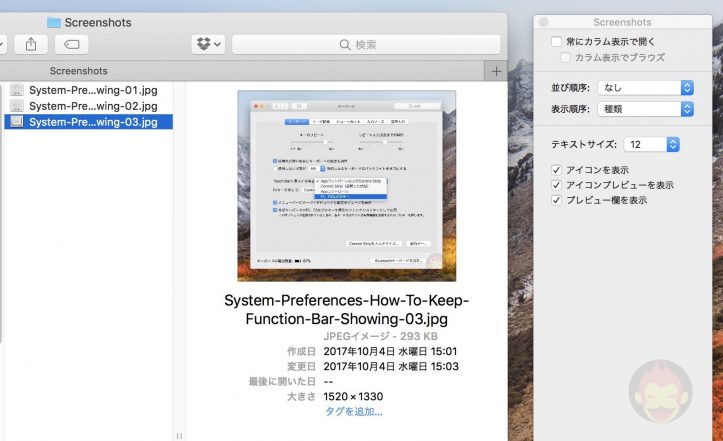Click the file icon of wing-03.jpg
This screenshot has width=723, height=441.
point(17,121)
